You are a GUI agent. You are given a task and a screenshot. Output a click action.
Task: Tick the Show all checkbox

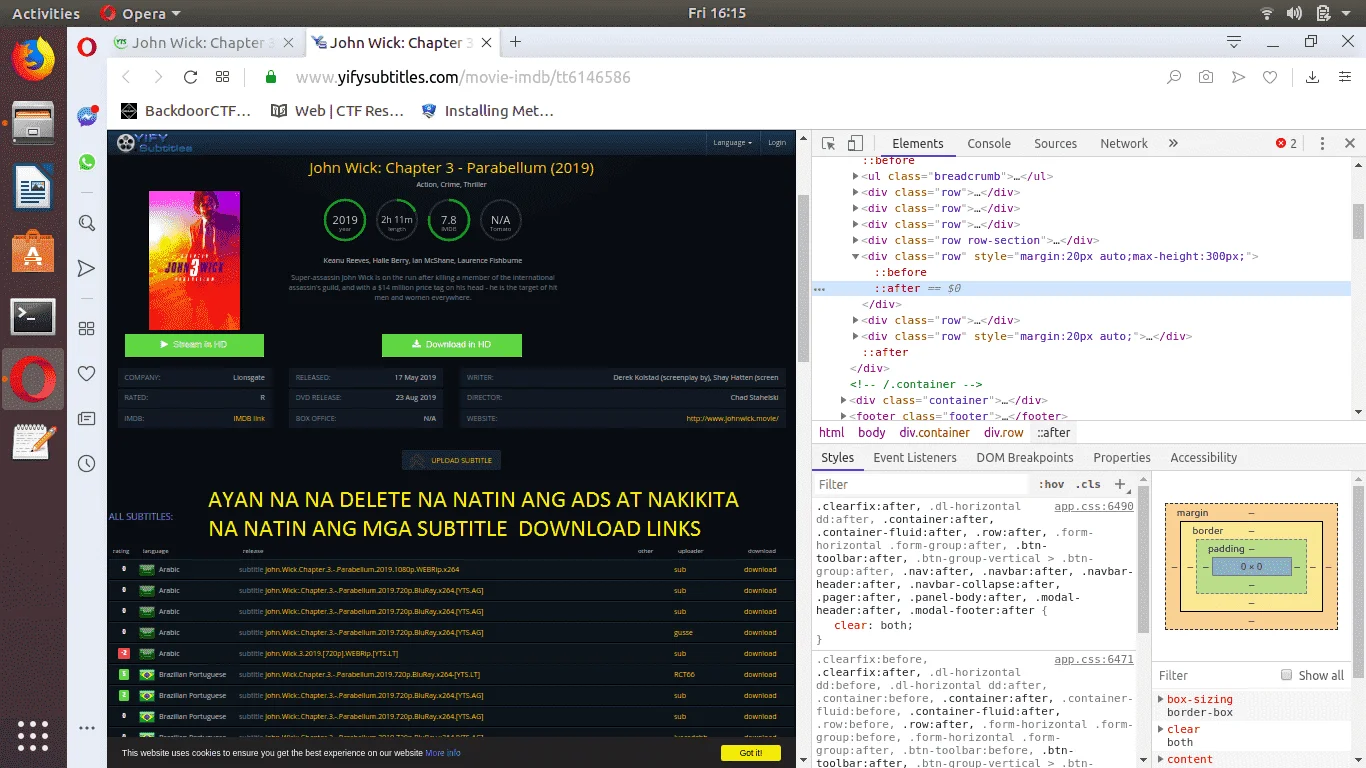pyautogui.click(x=1287, y=675)
